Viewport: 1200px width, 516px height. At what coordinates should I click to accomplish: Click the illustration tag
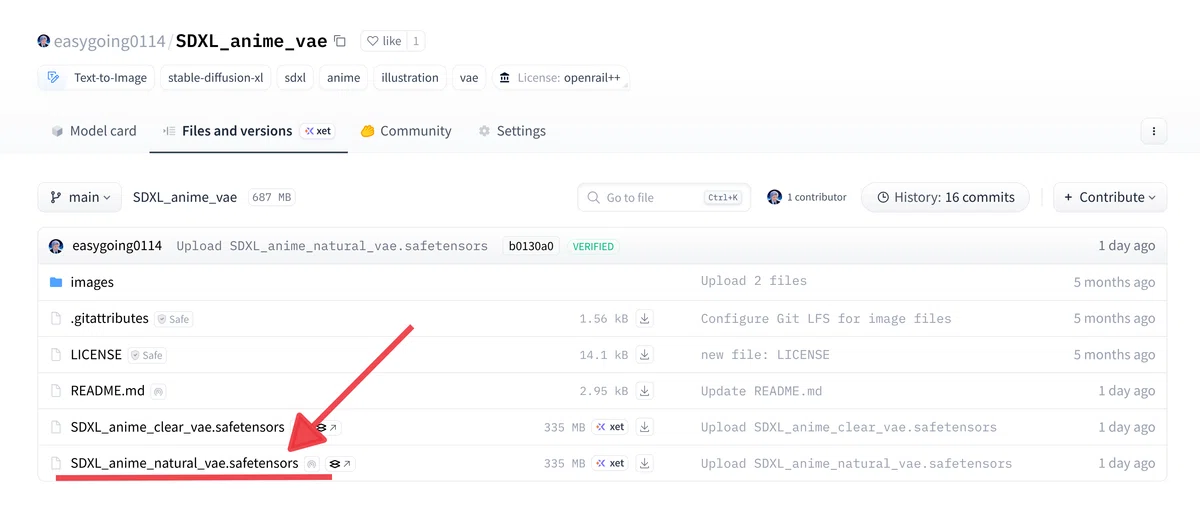[x=410, y=78]
